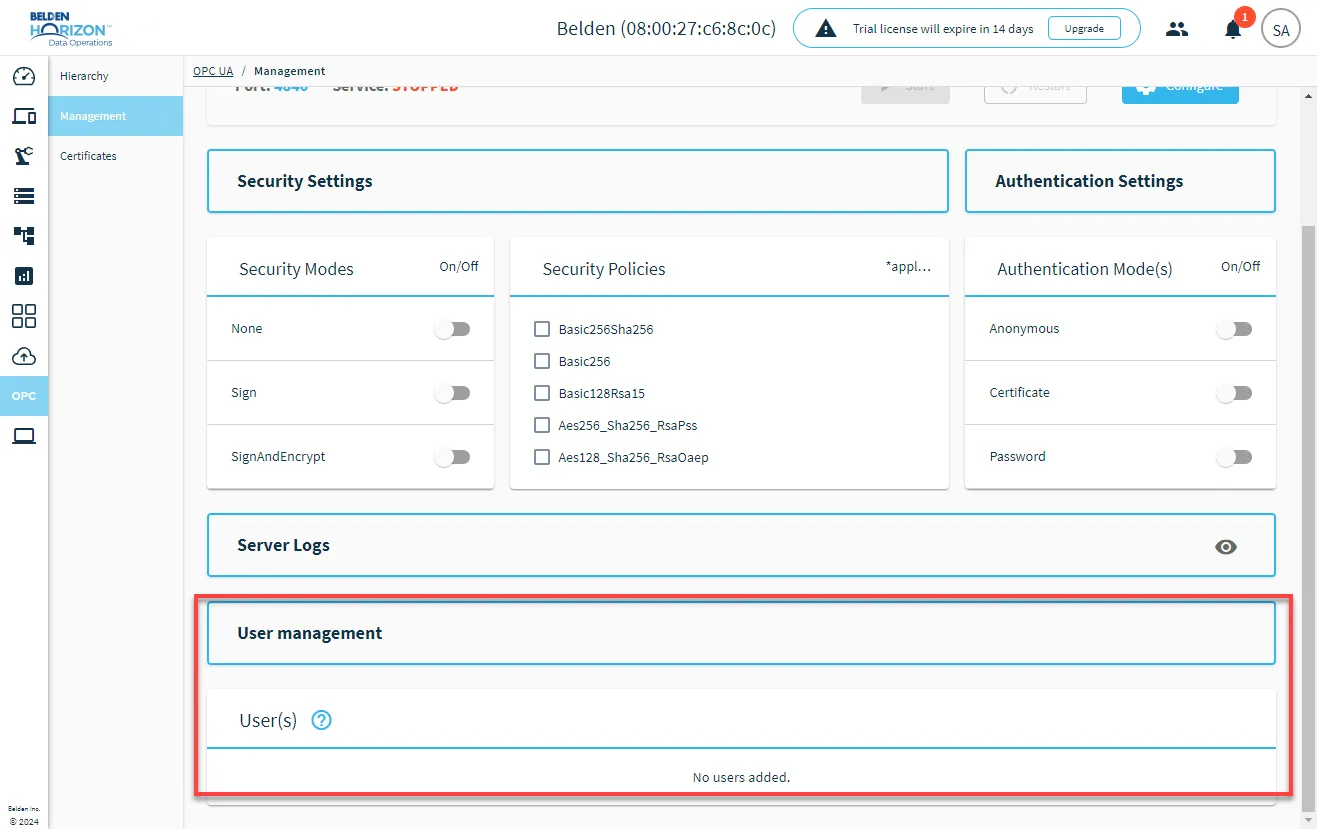Click the Upgrade license button
The width and height of the screenshot is (1317, 829).
click(1084, 29)
